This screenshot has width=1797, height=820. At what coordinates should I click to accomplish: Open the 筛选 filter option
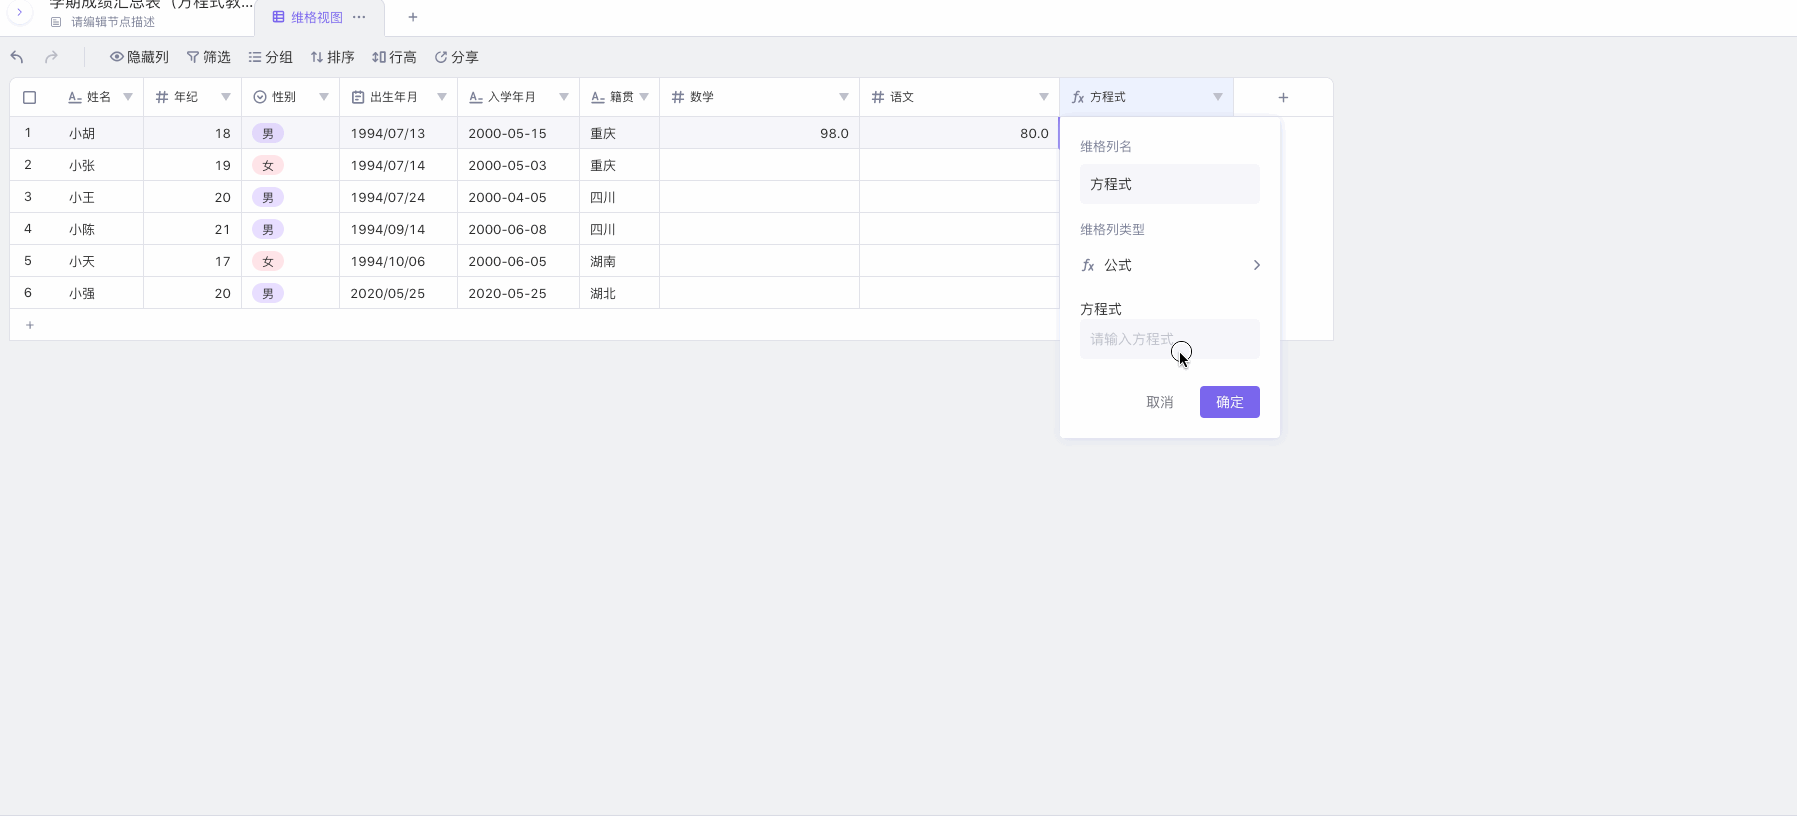208,57
